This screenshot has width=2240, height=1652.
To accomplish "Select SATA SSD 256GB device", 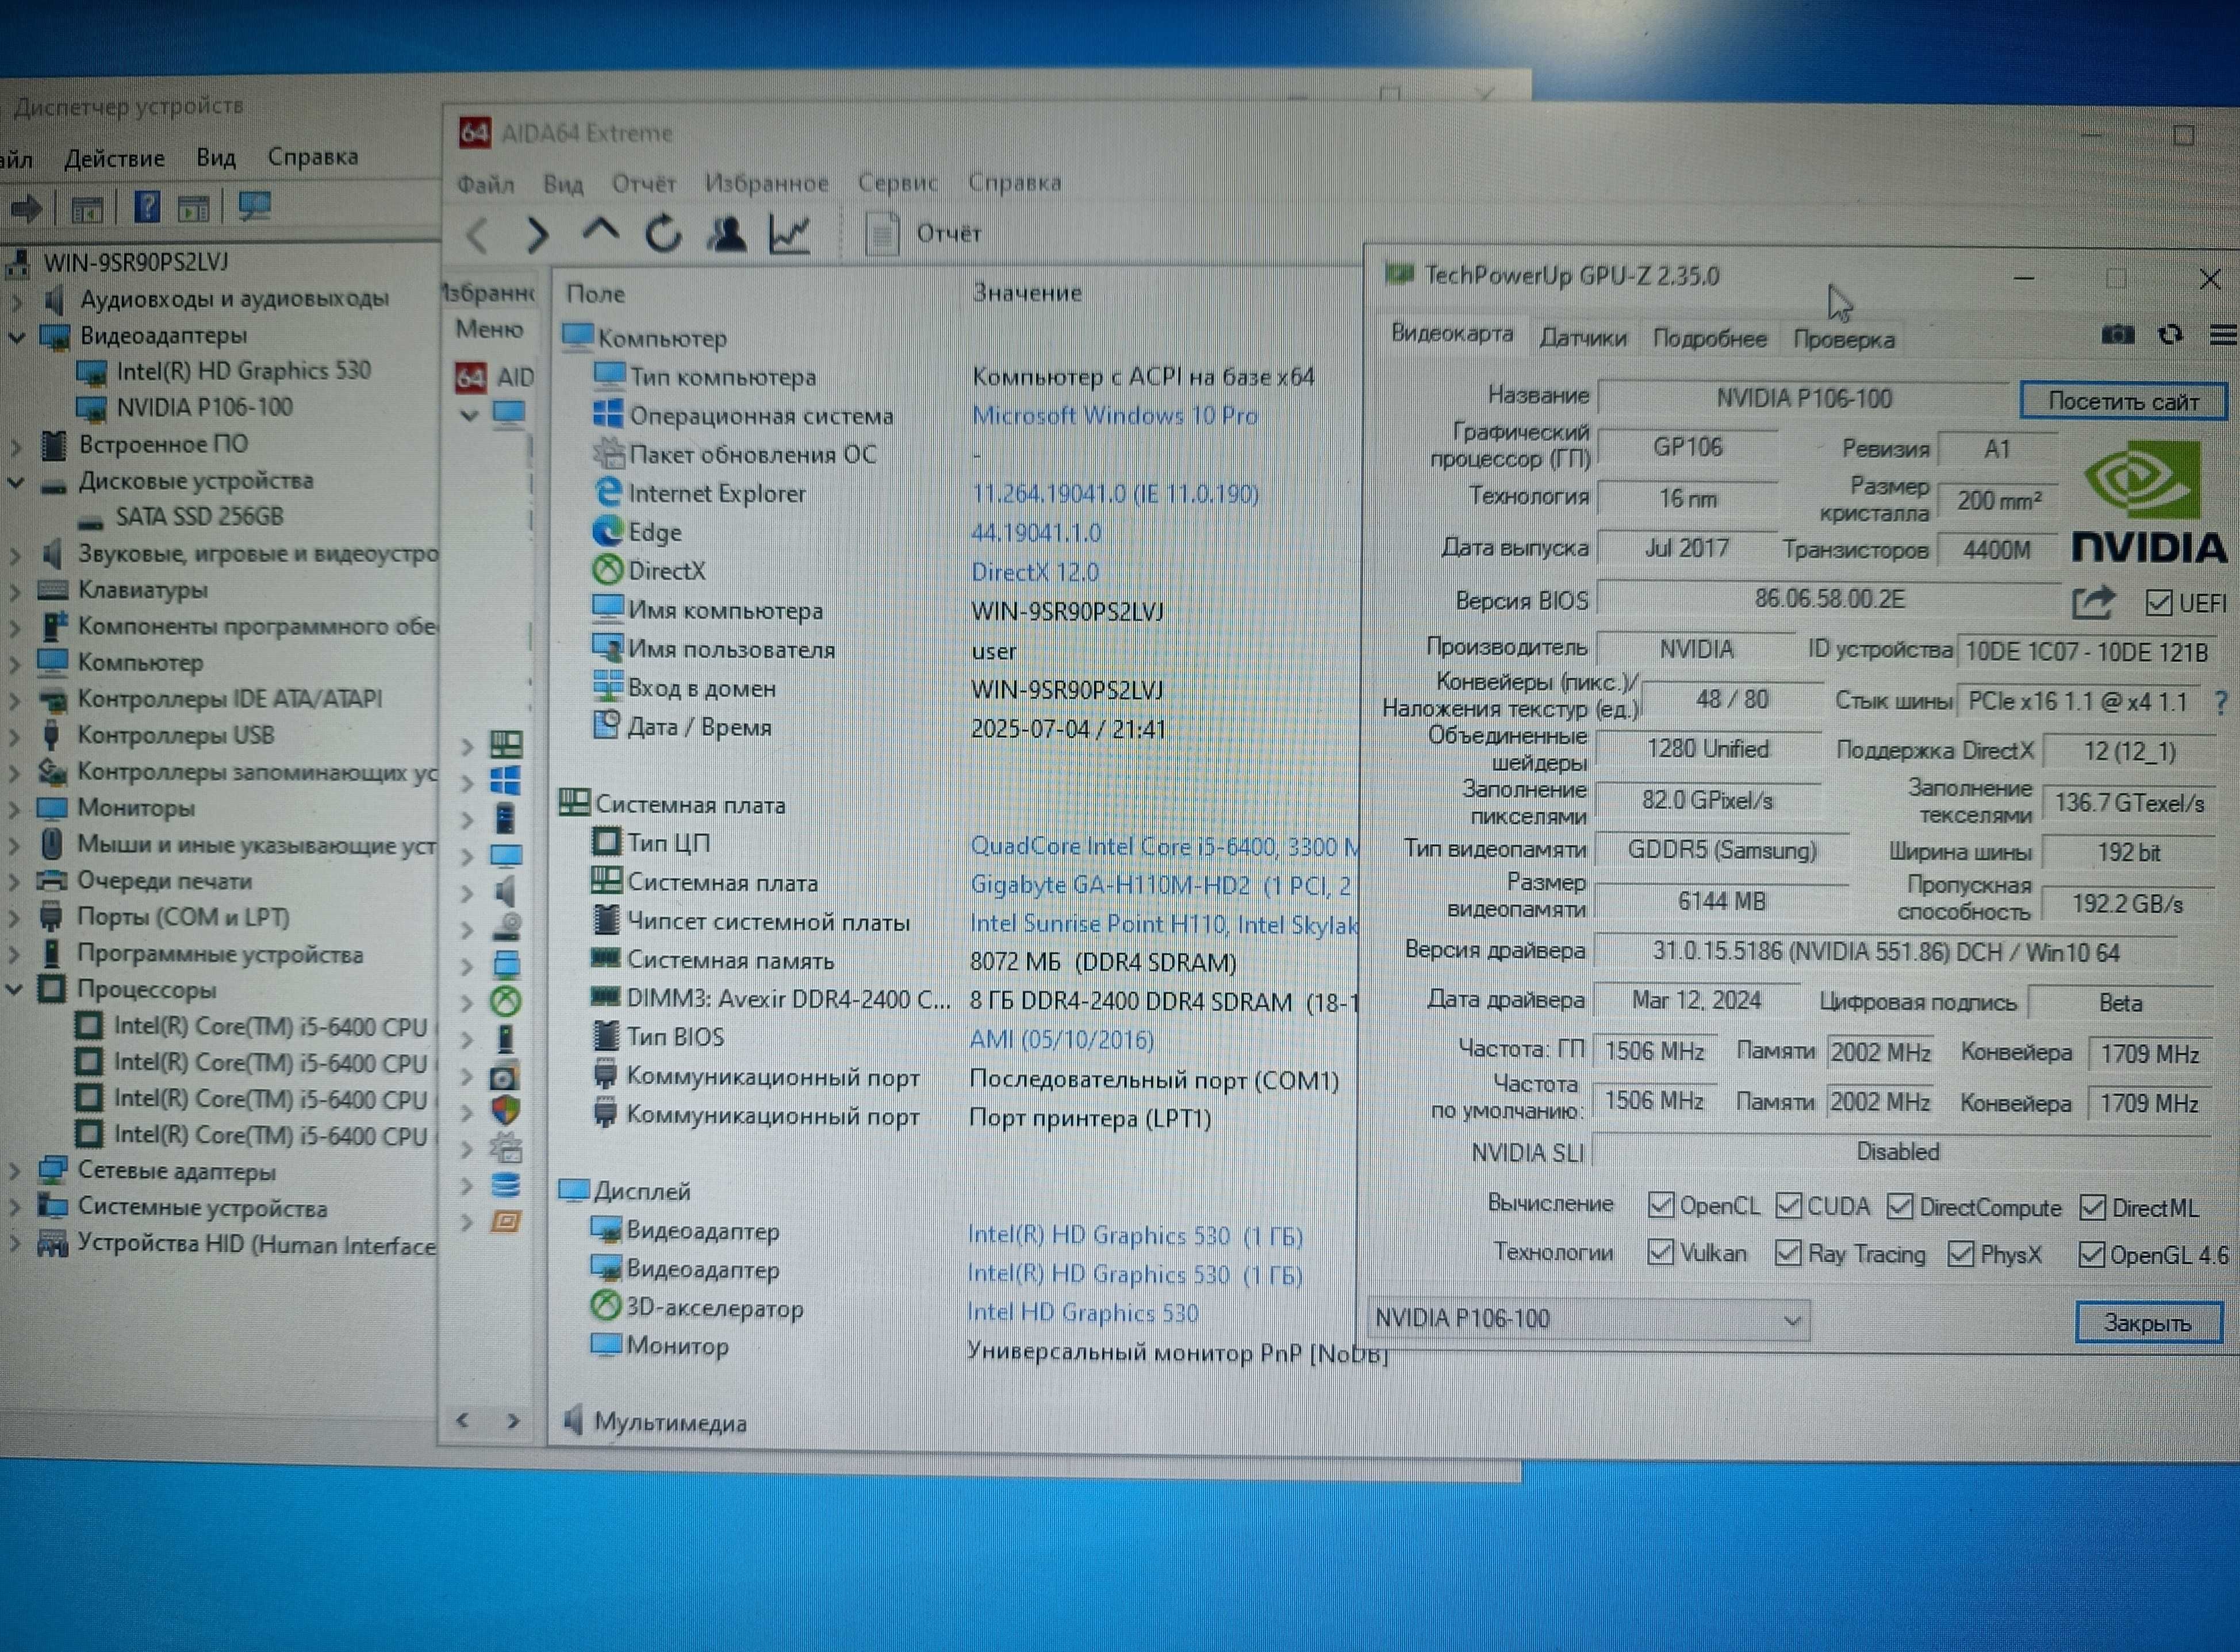I will (x=199, y=517).
